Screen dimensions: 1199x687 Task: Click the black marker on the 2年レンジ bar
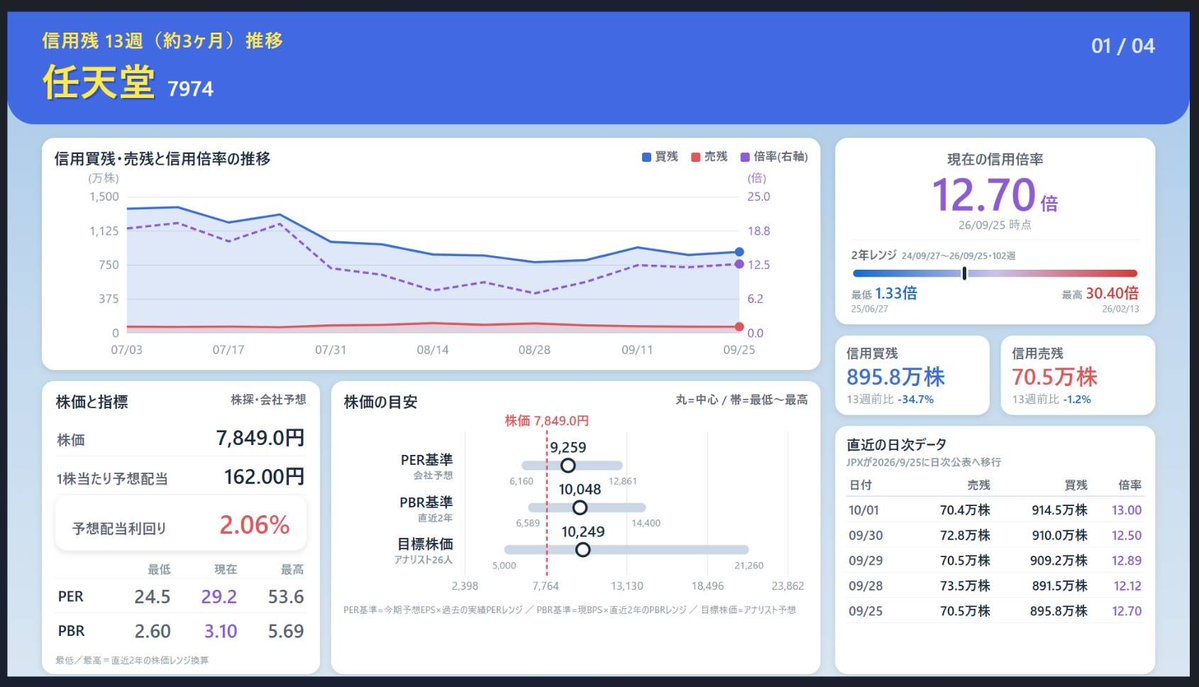964,273
